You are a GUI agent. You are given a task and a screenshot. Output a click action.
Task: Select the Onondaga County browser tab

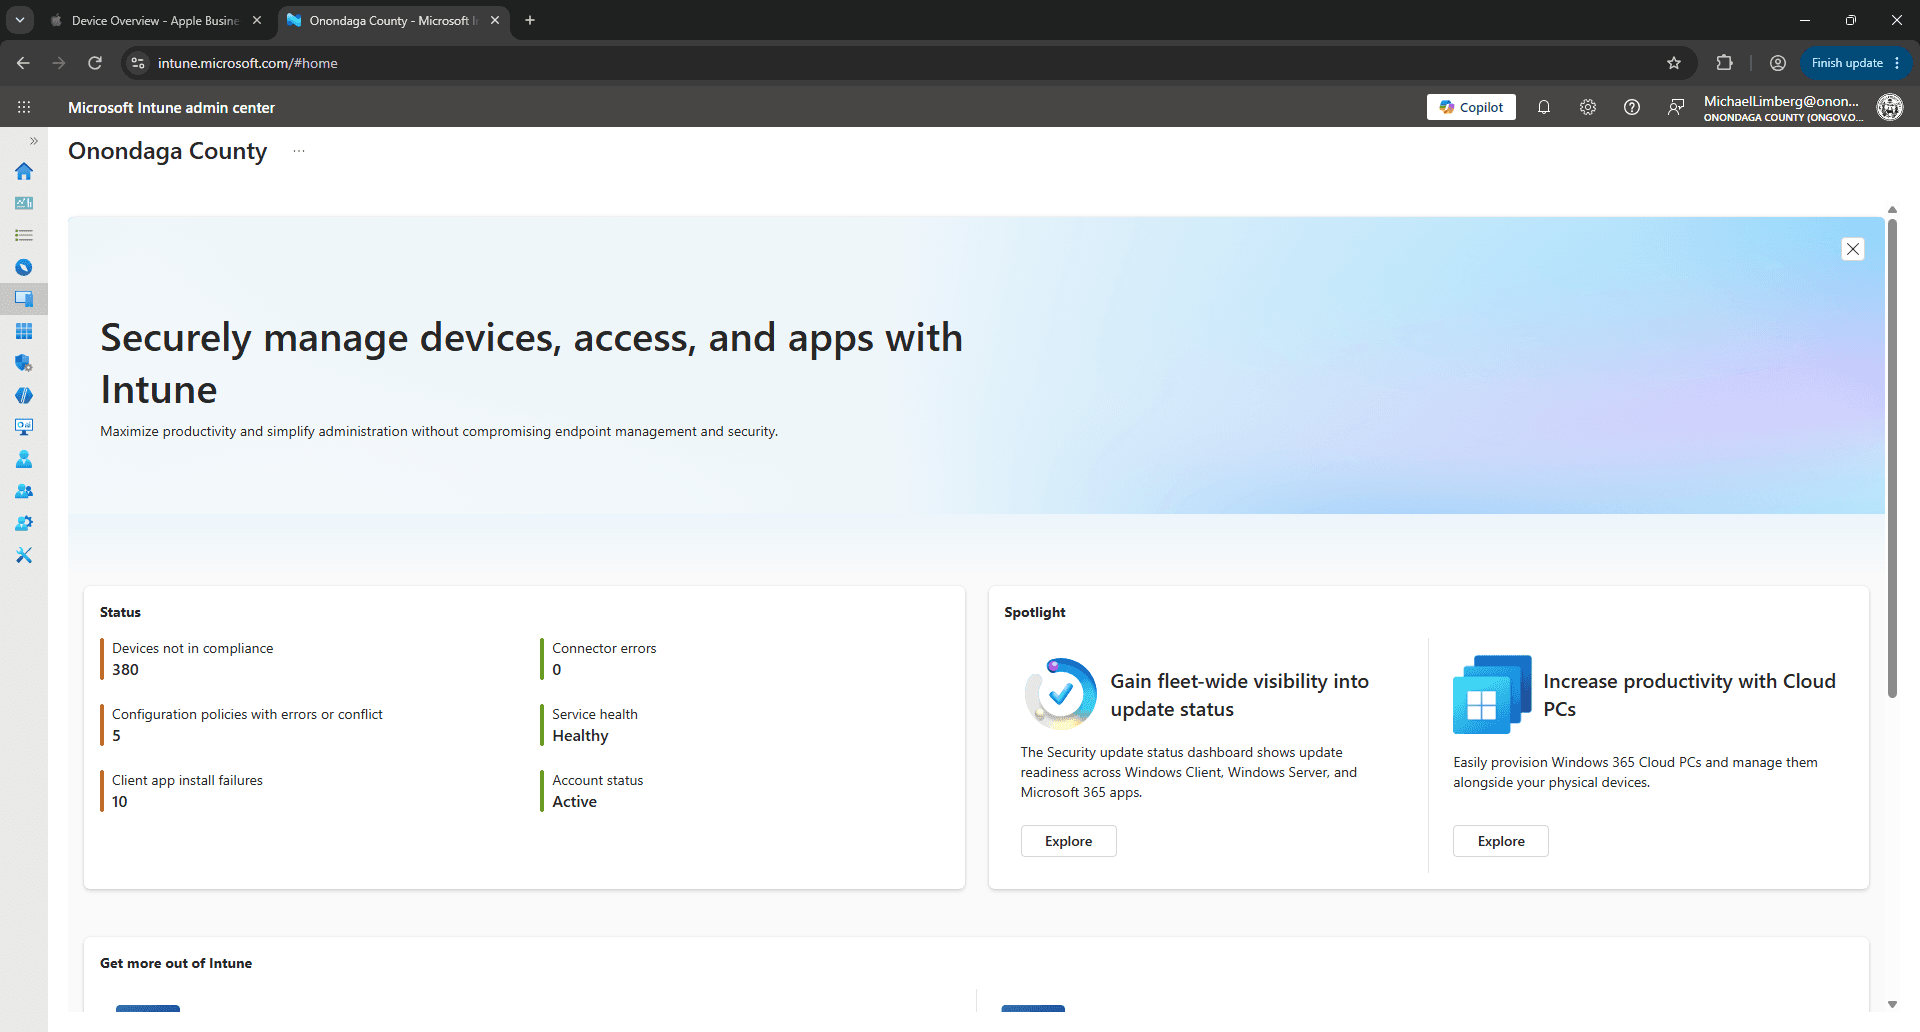coord(393,20)
